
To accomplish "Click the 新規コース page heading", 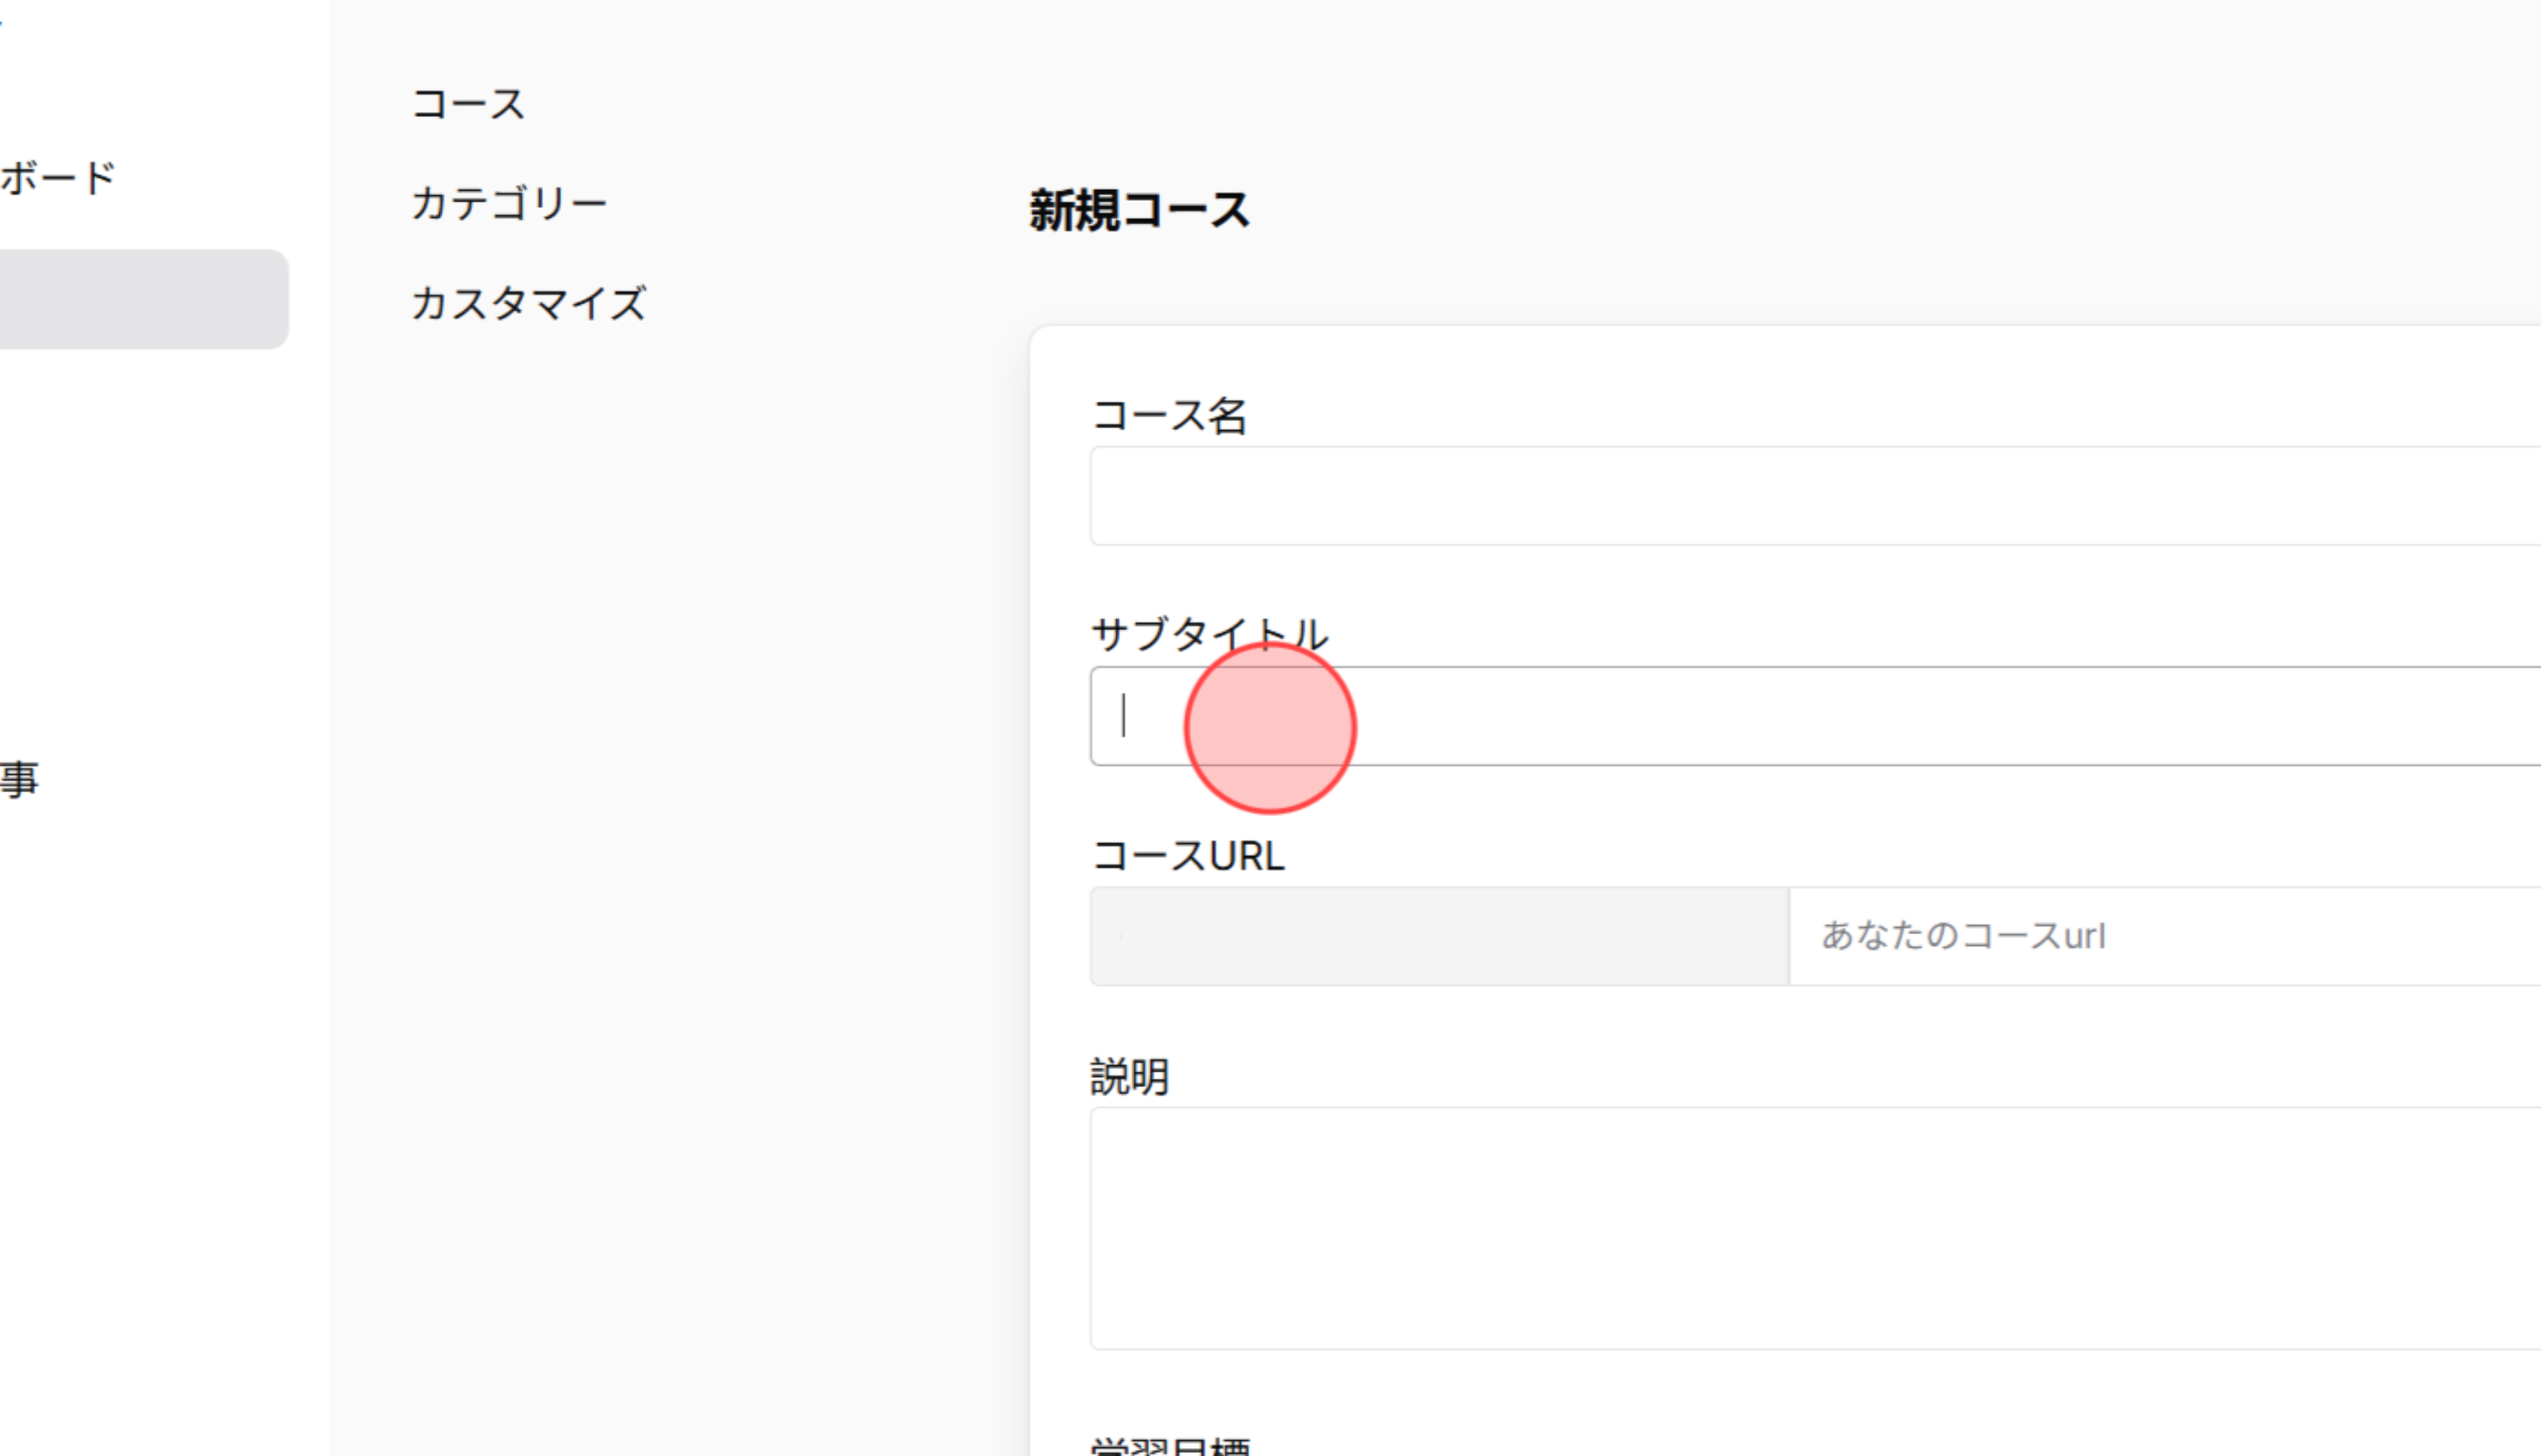I will point(1138,209).
